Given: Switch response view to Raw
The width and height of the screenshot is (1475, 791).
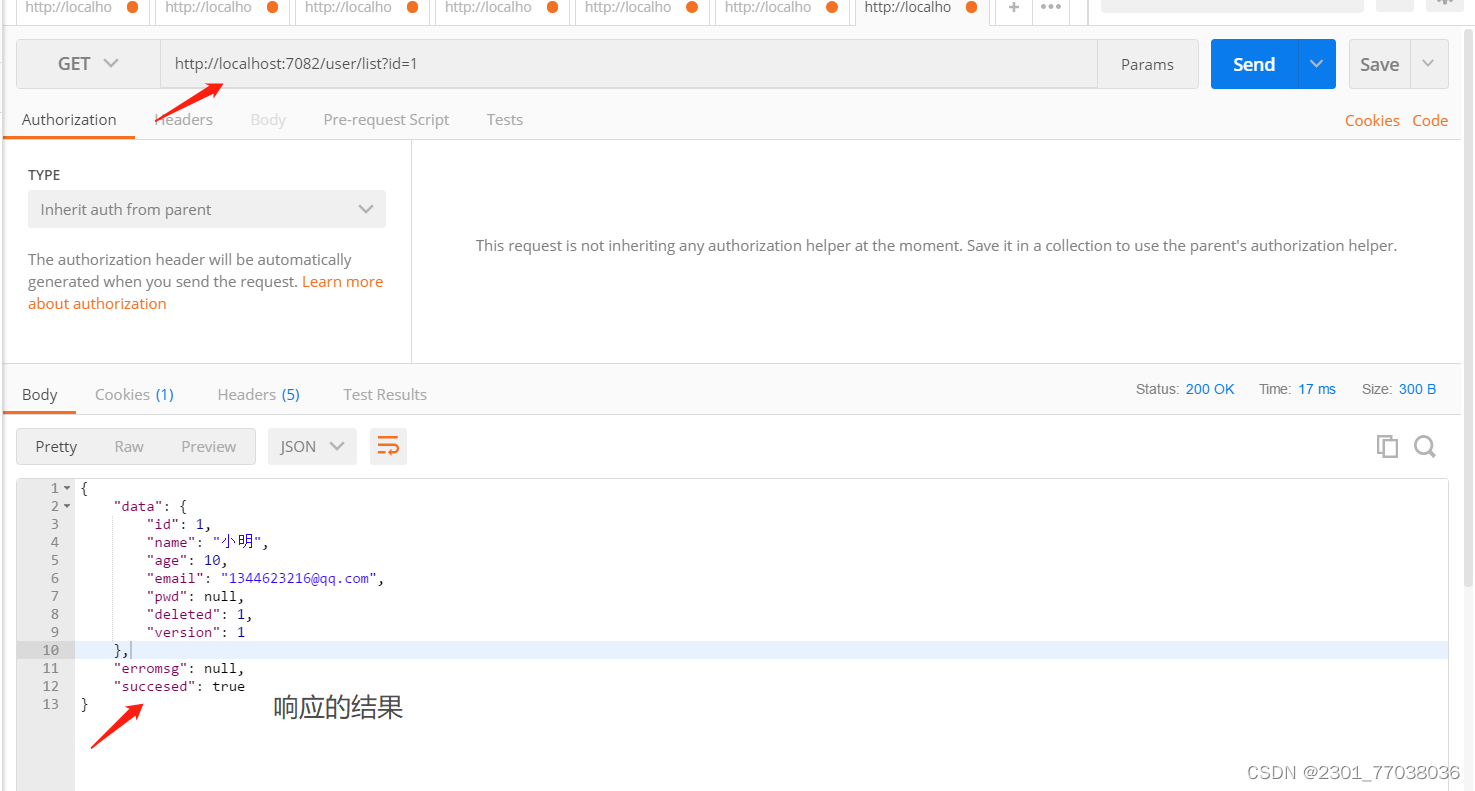Looking at the screenshot, I should pos(128,446).
